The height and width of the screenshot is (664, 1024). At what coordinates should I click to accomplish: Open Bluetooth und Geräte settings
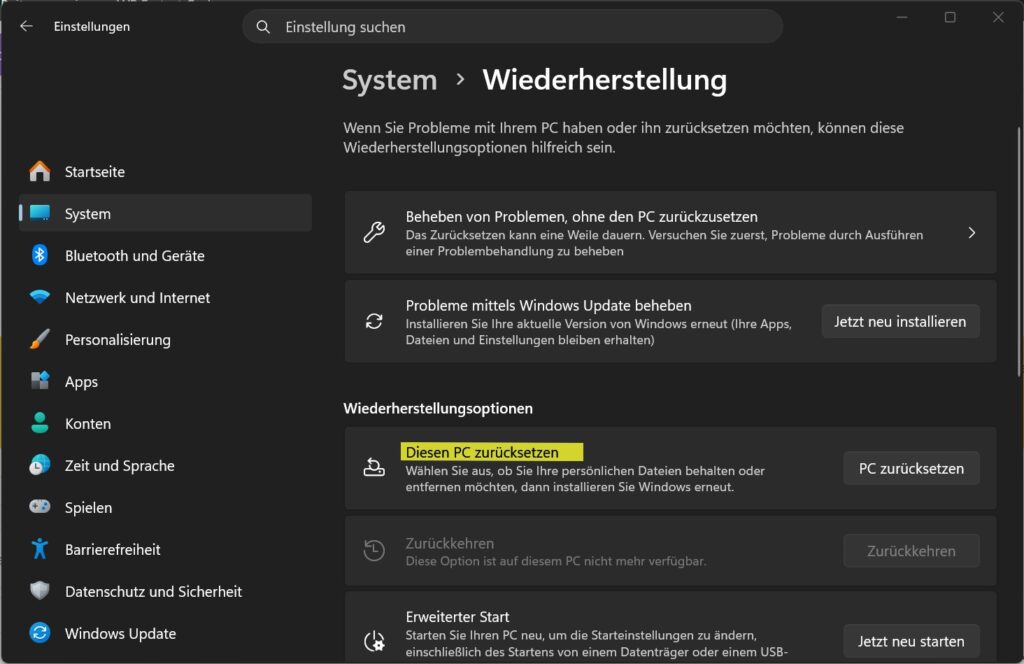166,255
